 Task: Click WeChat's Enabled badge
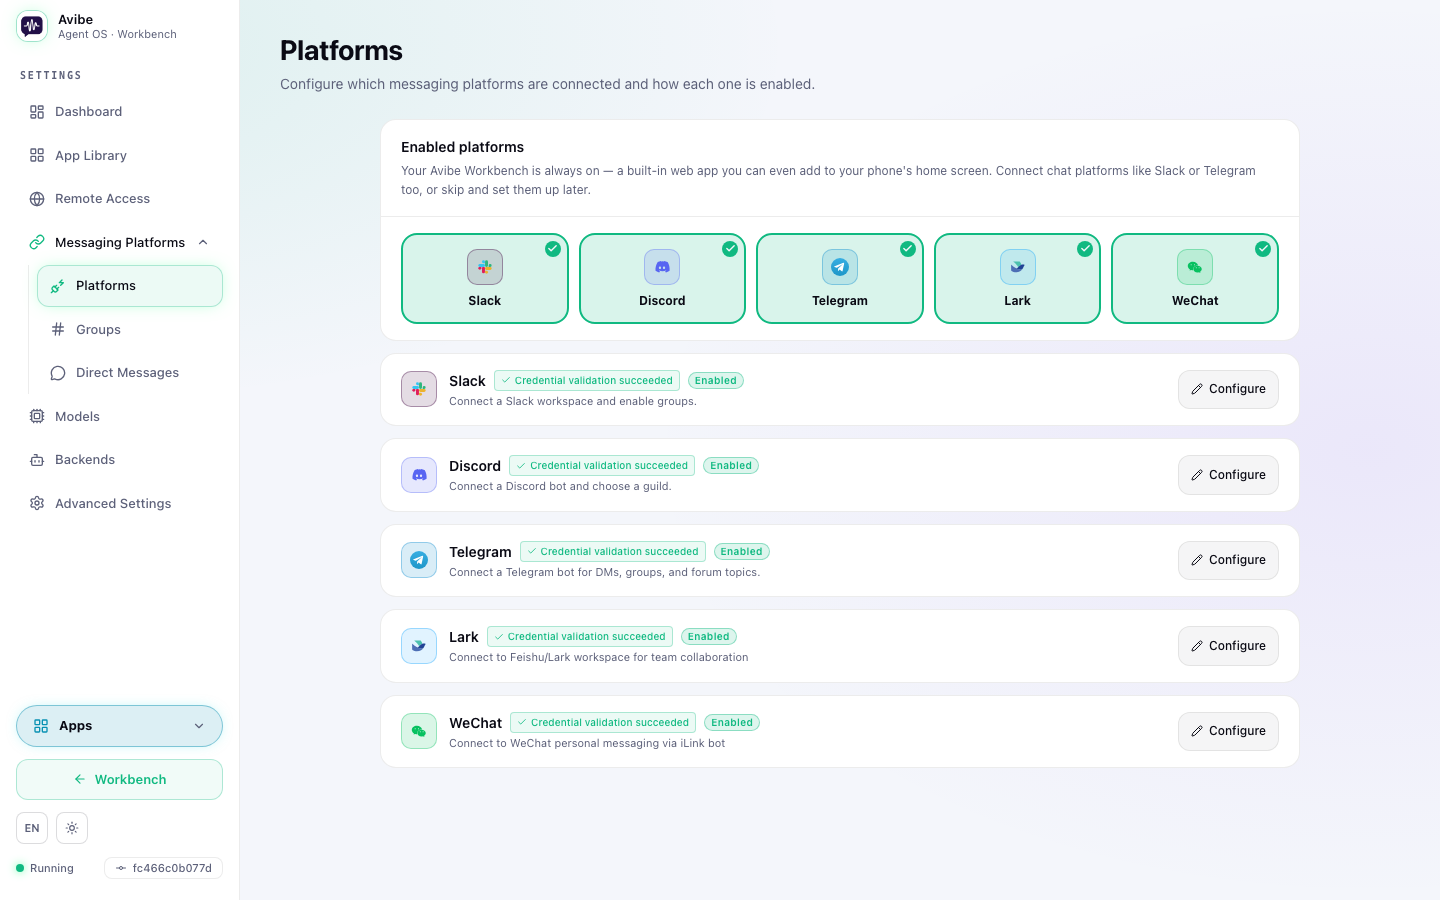coord(732,723)
